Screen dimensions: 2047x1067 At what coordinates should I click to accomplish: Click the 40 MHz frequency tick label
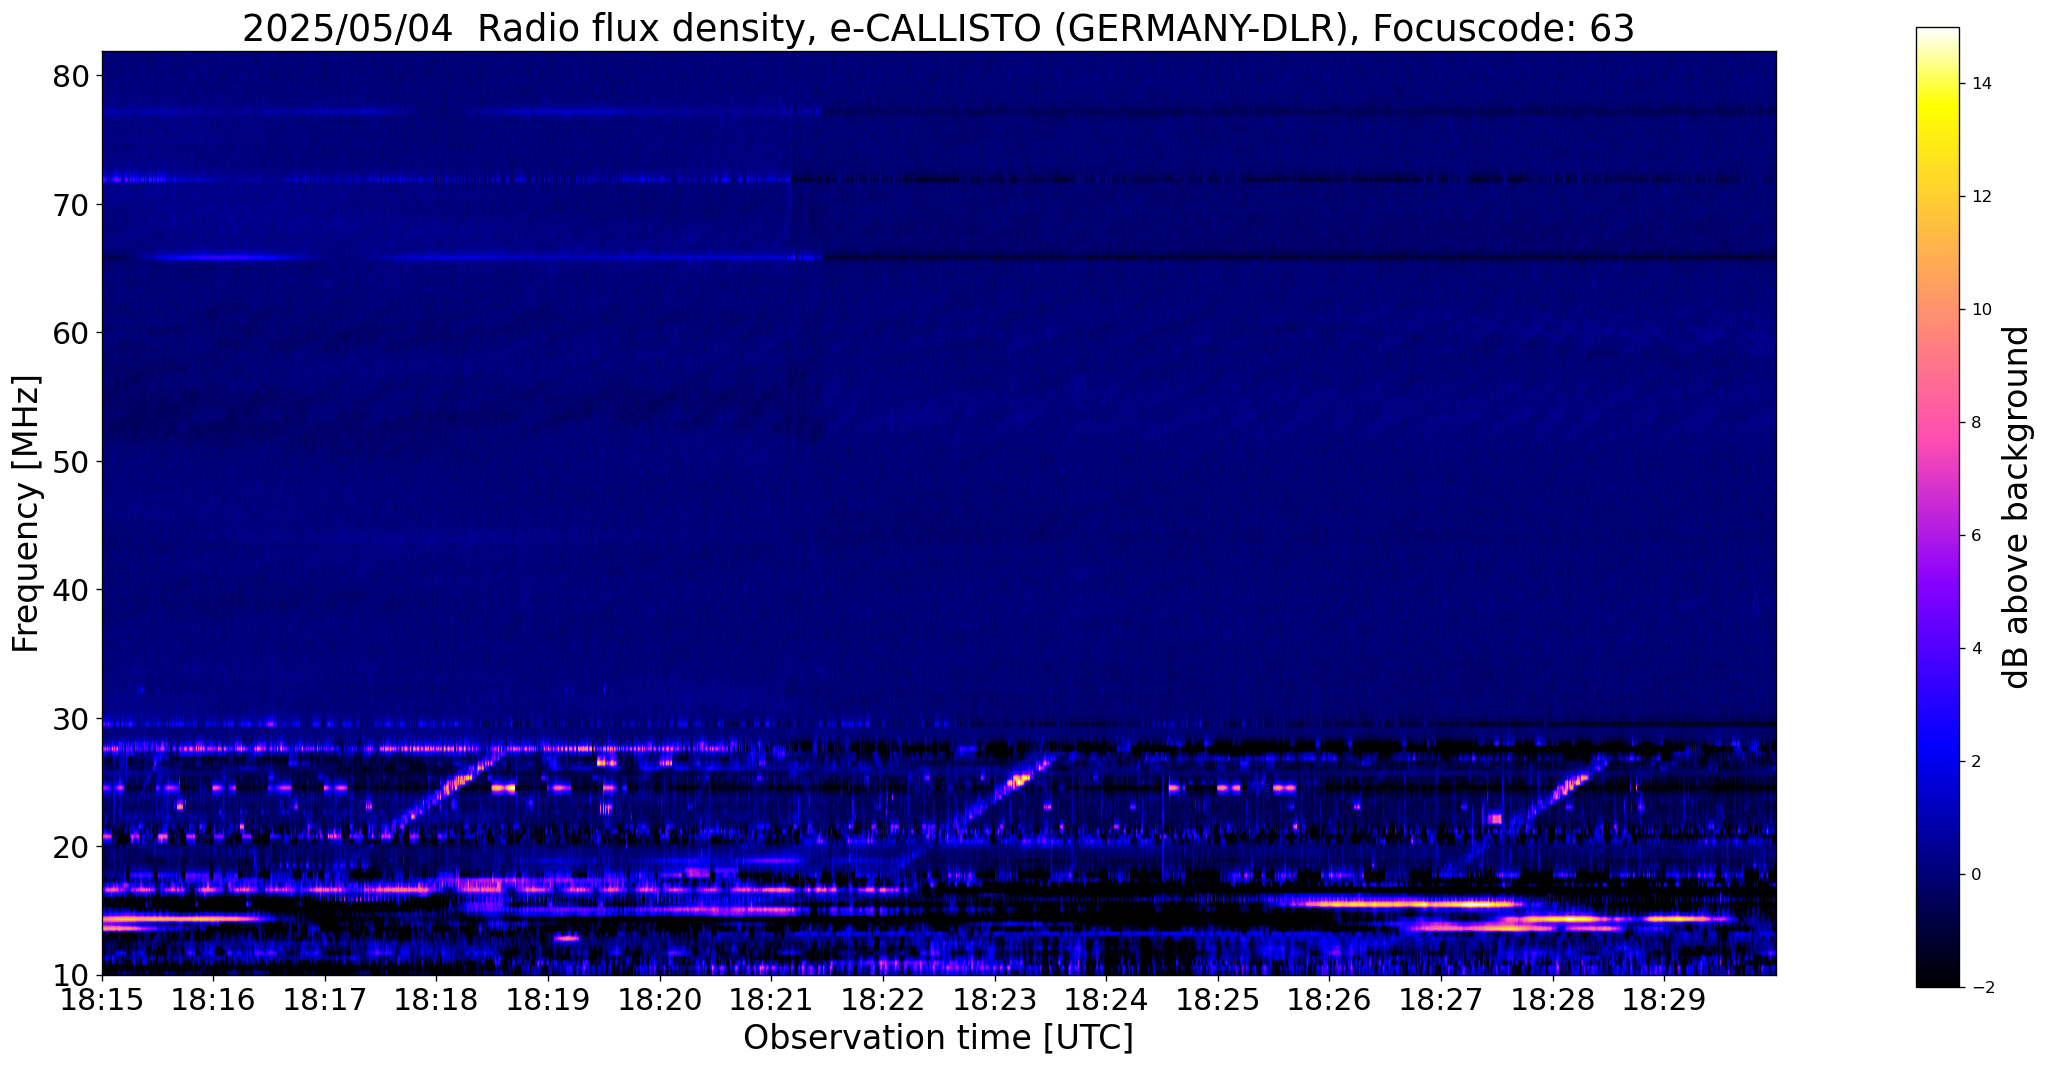pyautogui.click(x=71, y=590)
